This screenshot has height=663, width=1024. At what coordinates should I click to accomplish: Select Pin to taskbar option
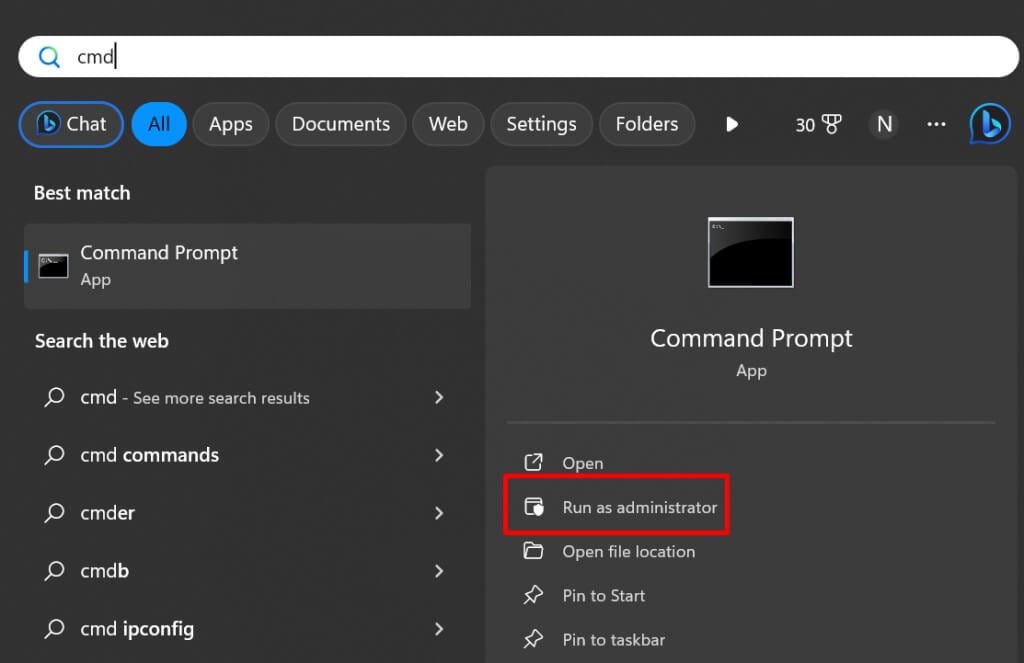click(613, 639)
